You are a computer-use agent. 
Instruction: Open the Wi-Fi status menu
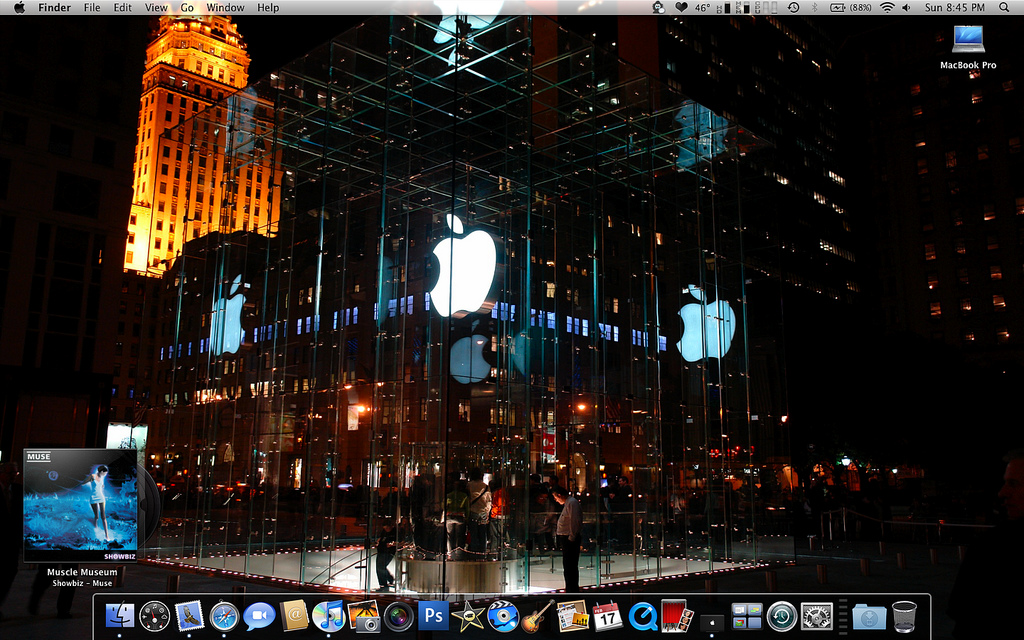pos(887,7)
